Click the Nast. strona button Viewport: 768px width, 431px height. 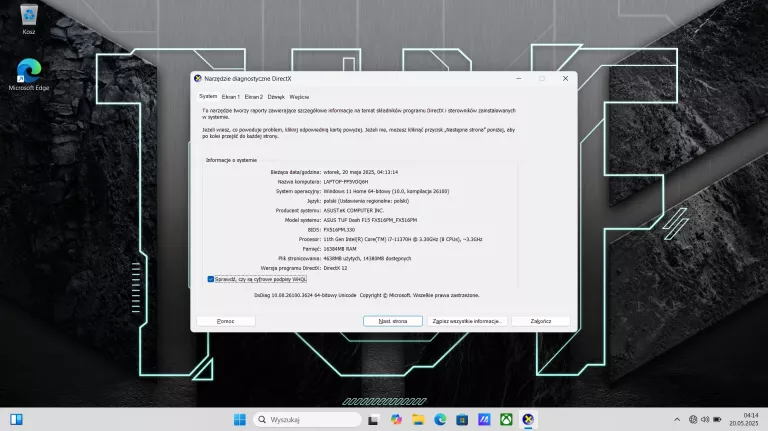[393, 321]
